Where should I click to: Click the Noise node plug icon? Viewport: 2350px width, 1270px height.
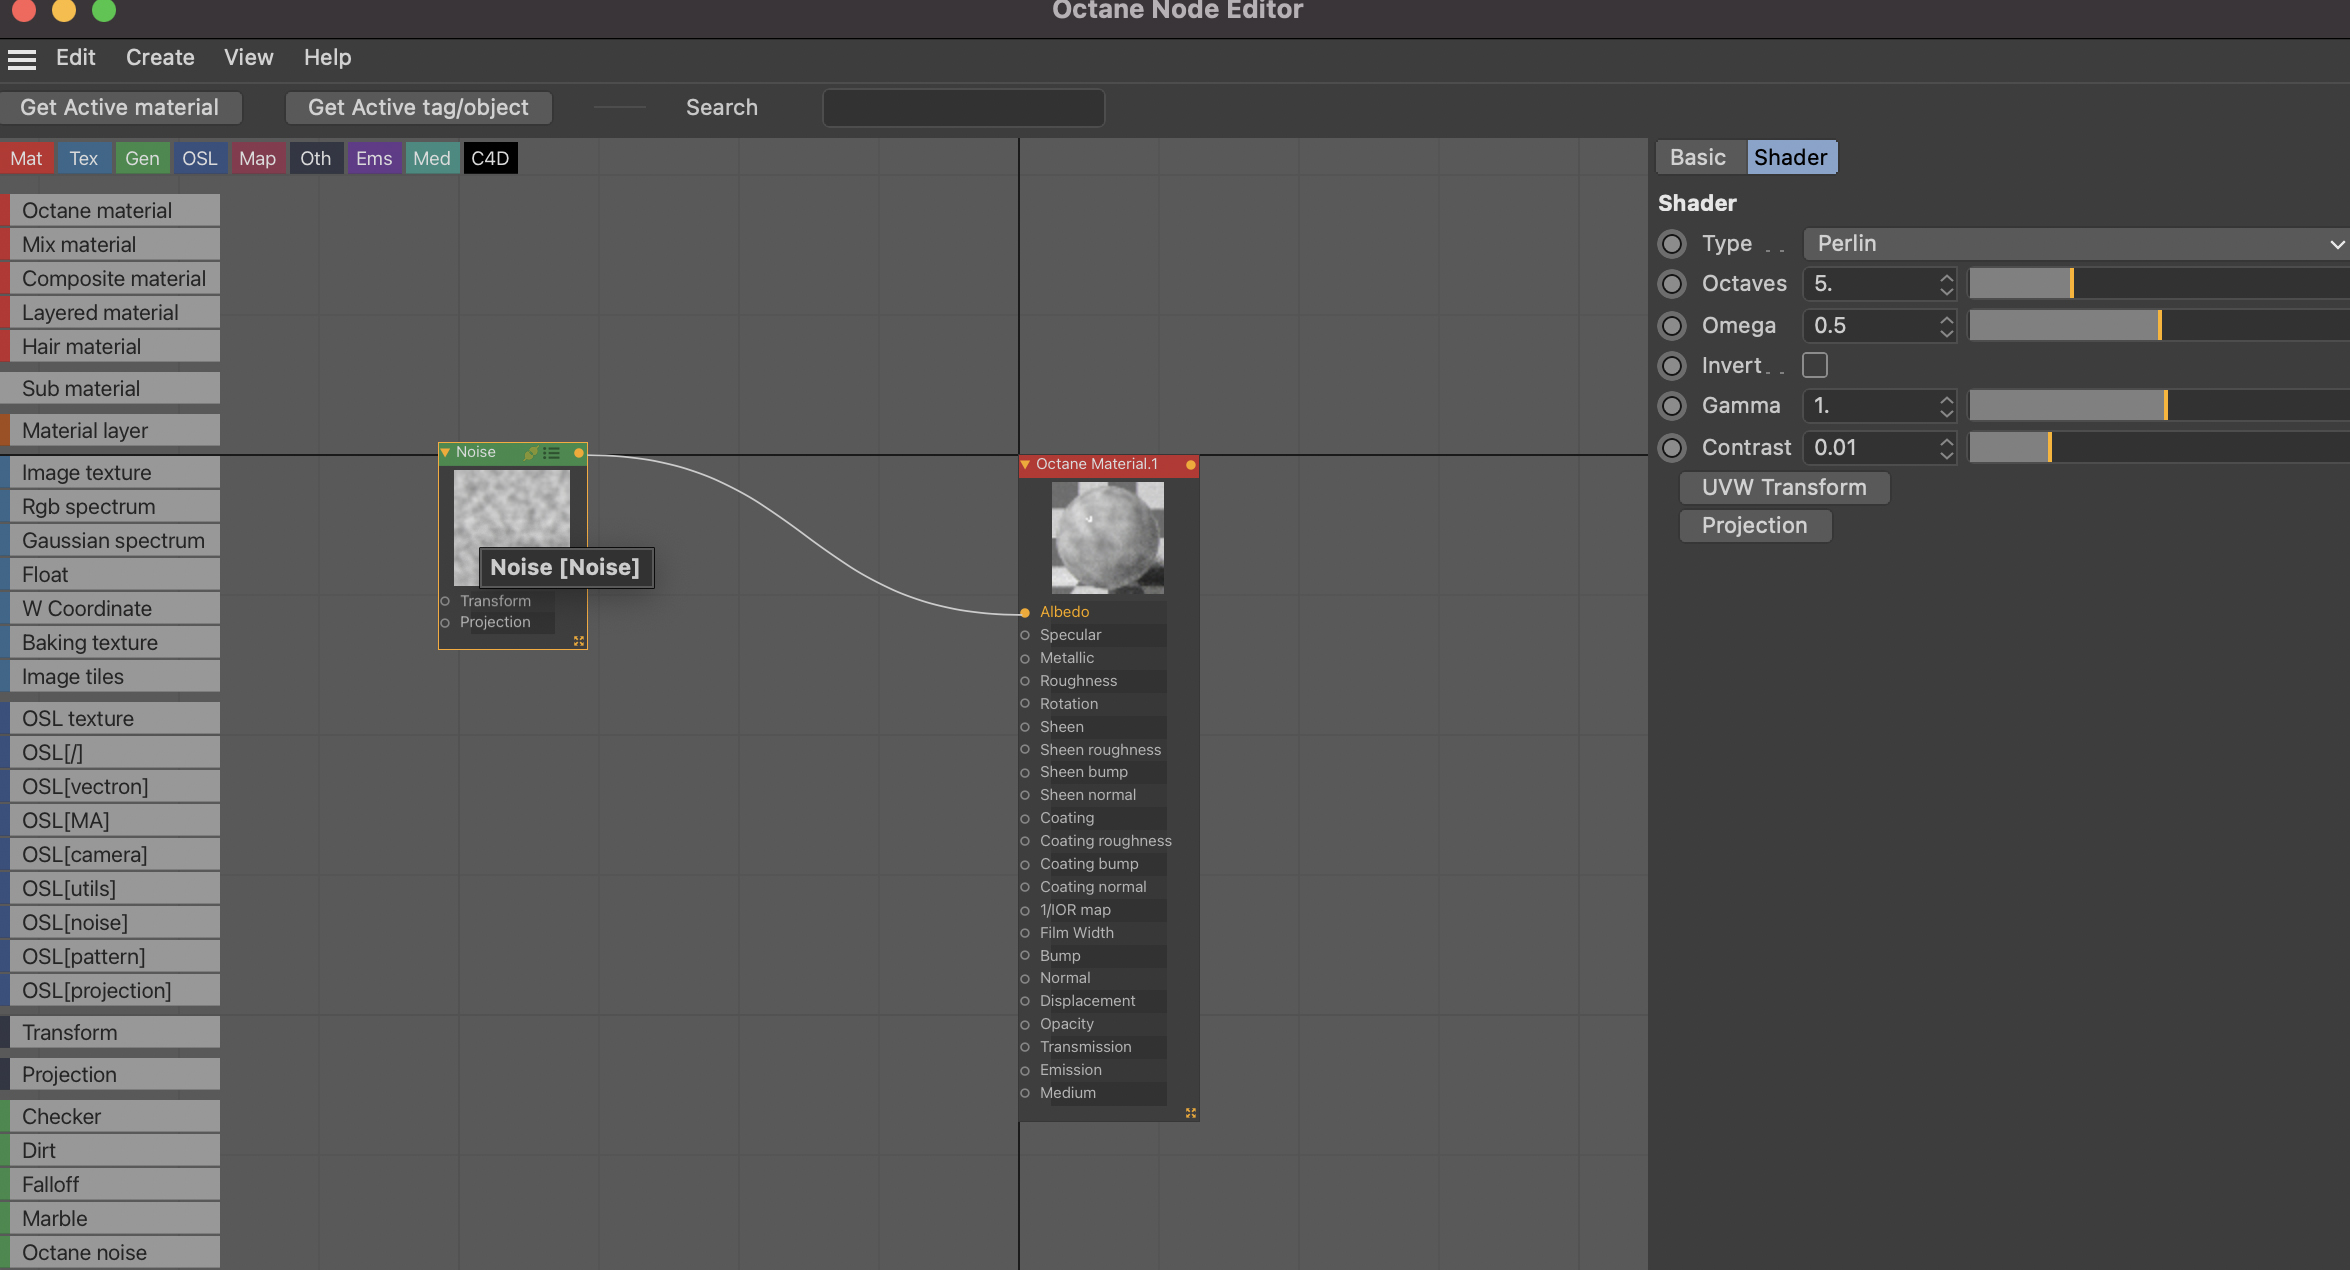click(531, 453)
